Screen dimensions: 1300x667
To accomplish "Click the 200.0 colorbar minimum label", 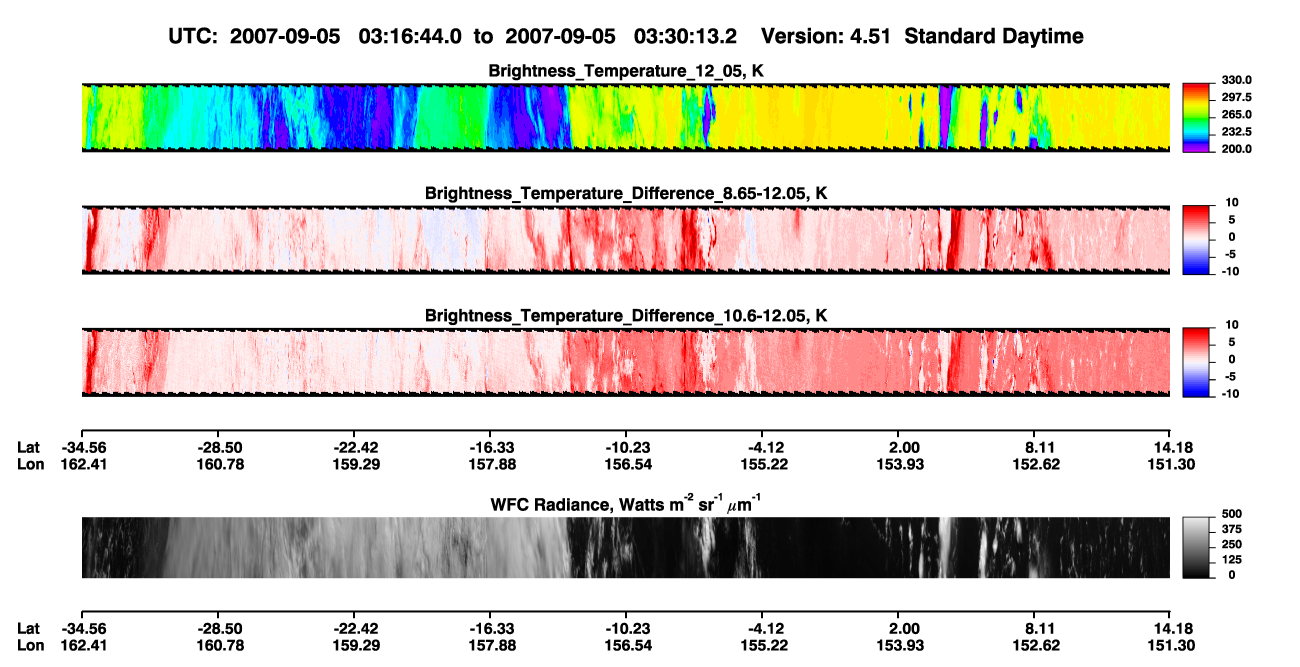I will point(1236,149).
